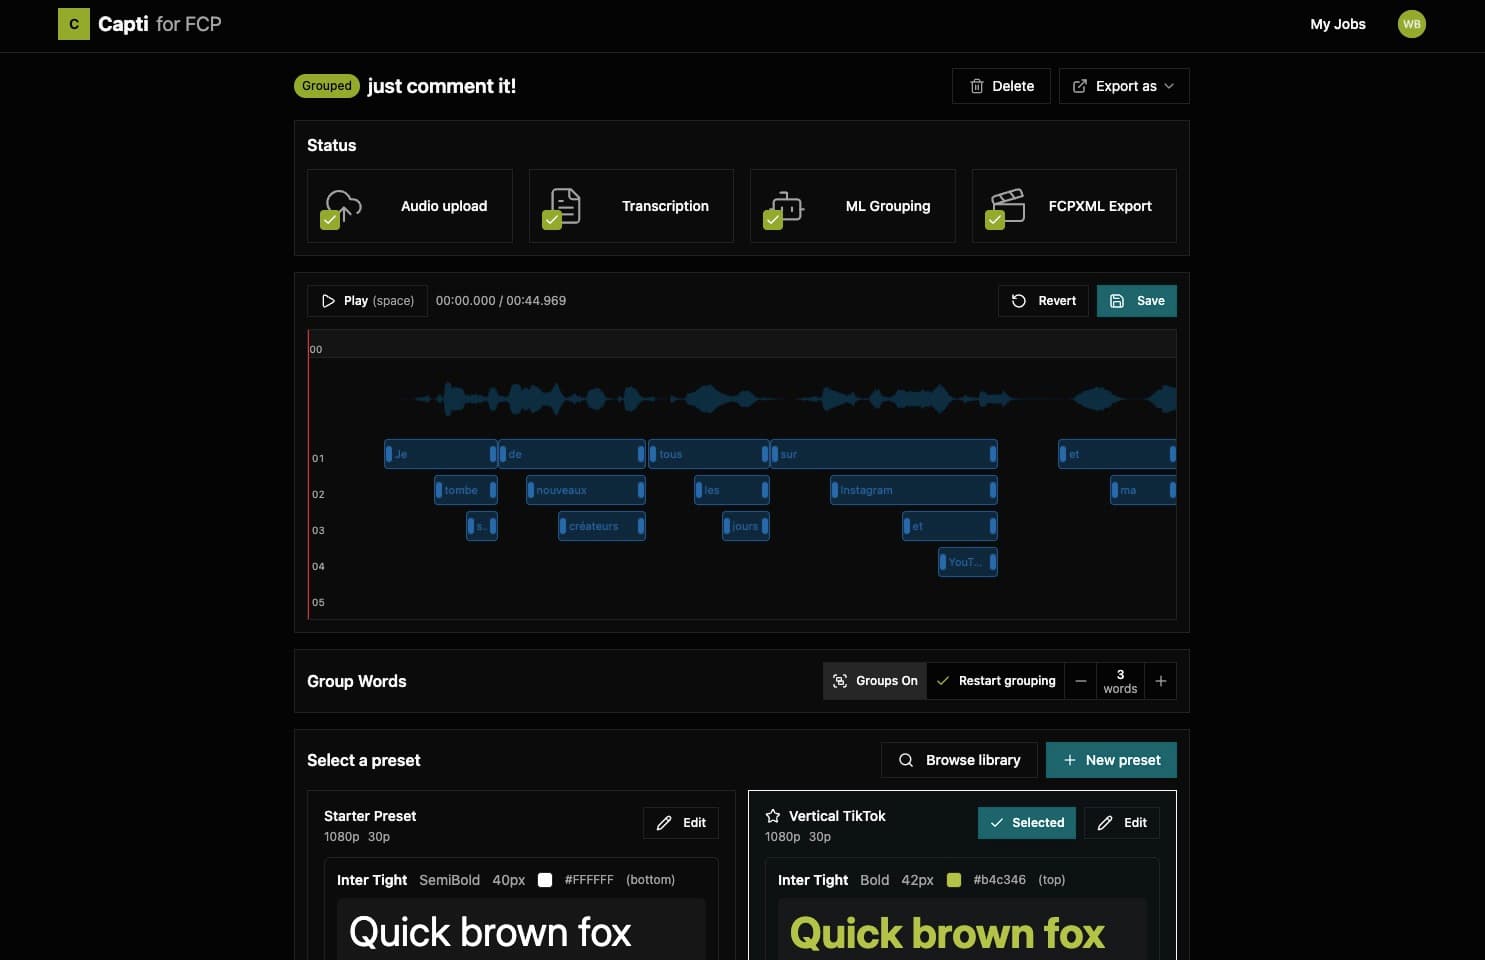Screen dimensions: 1485x960
Task: Click the New preset button
Action: pyautogui.click(x=1111, y=760)
